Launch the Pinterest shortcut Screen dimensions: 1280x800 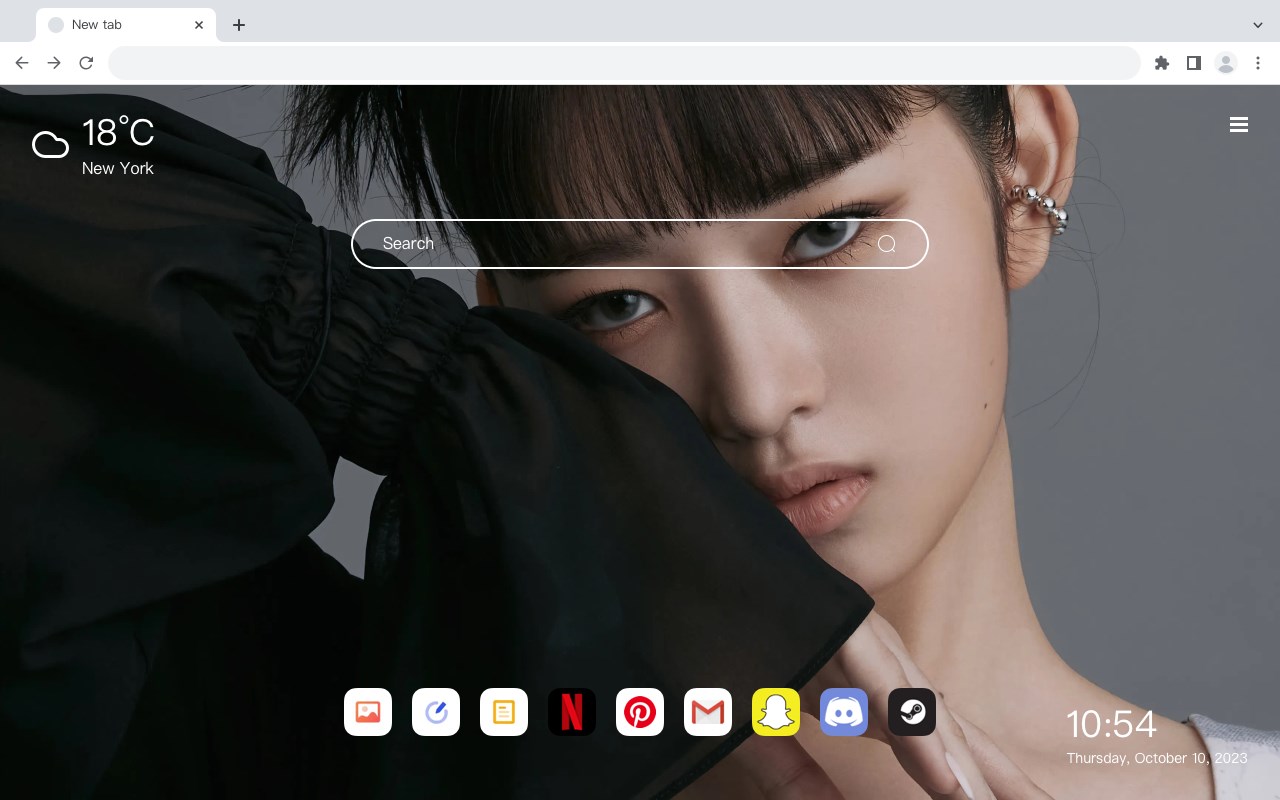coord(640,712)
